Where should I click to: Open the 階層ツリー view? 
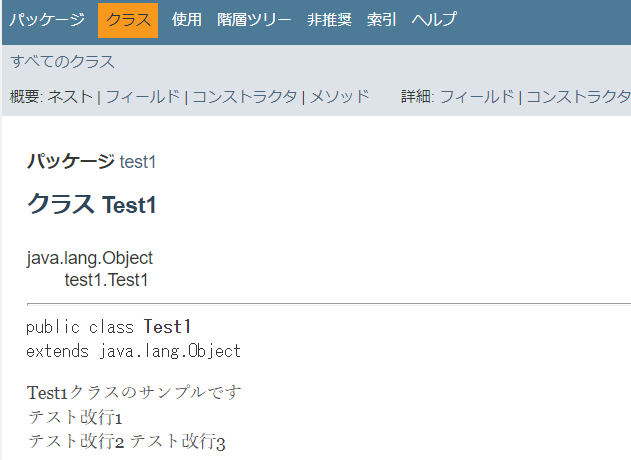click(x=255, y=20)
